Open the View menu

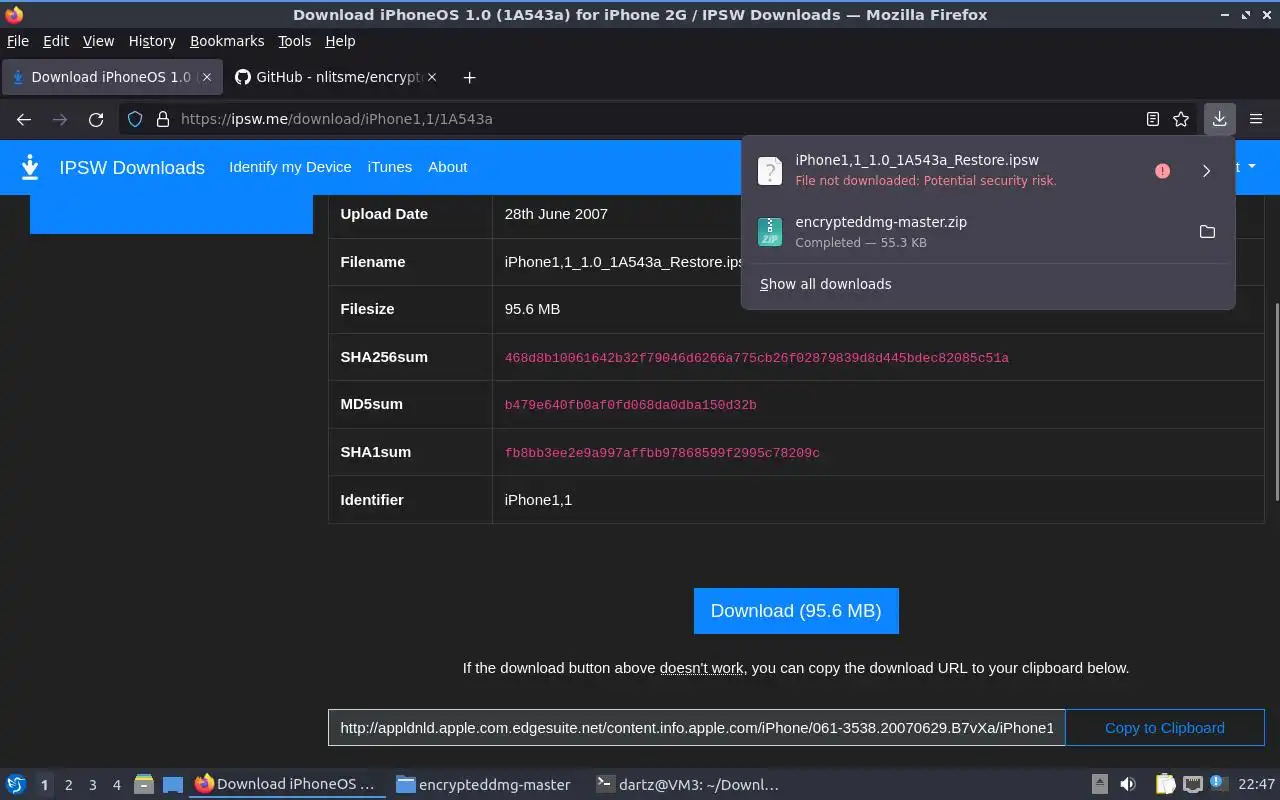pyautogui.click(x=98, y=41)
